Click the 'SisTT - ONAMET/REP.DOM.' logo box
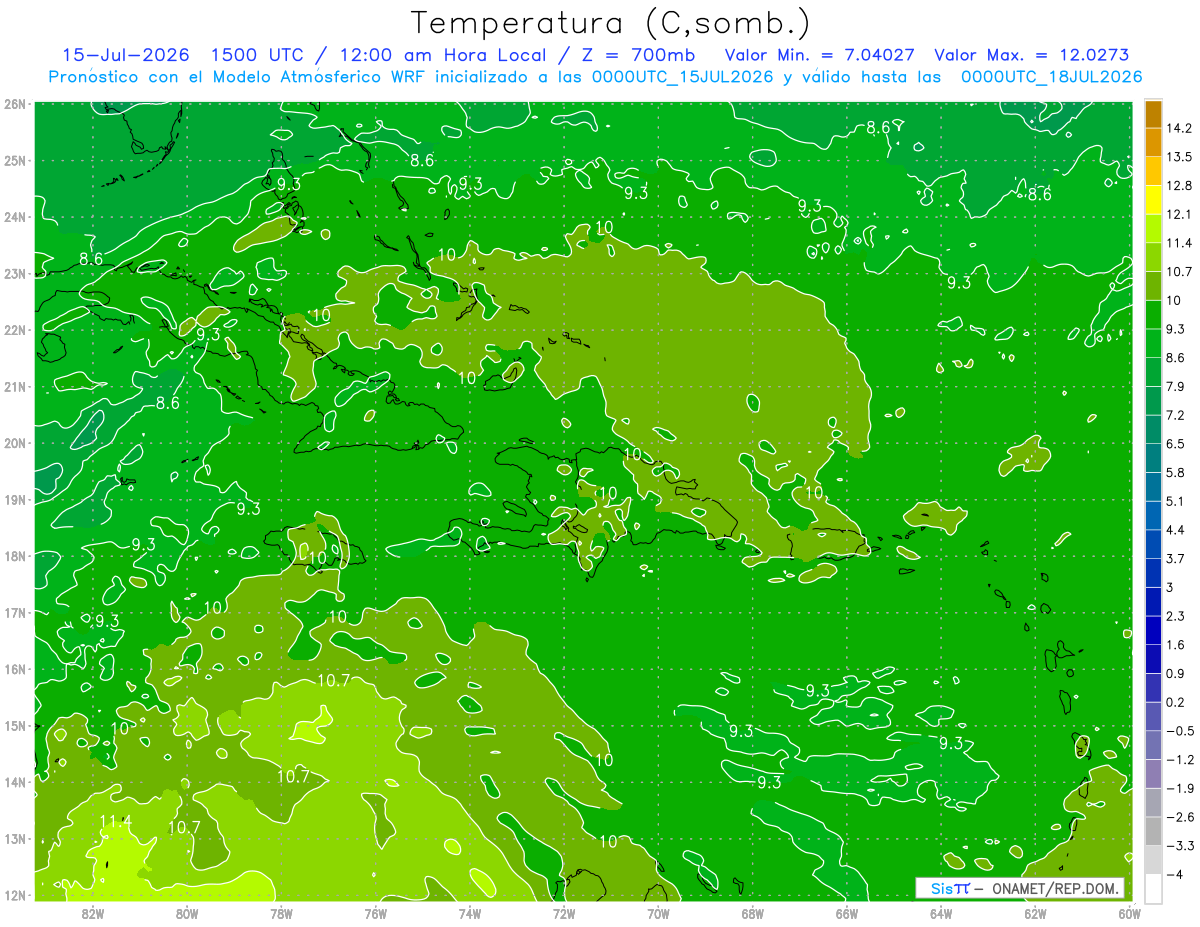 point(1020,888)
